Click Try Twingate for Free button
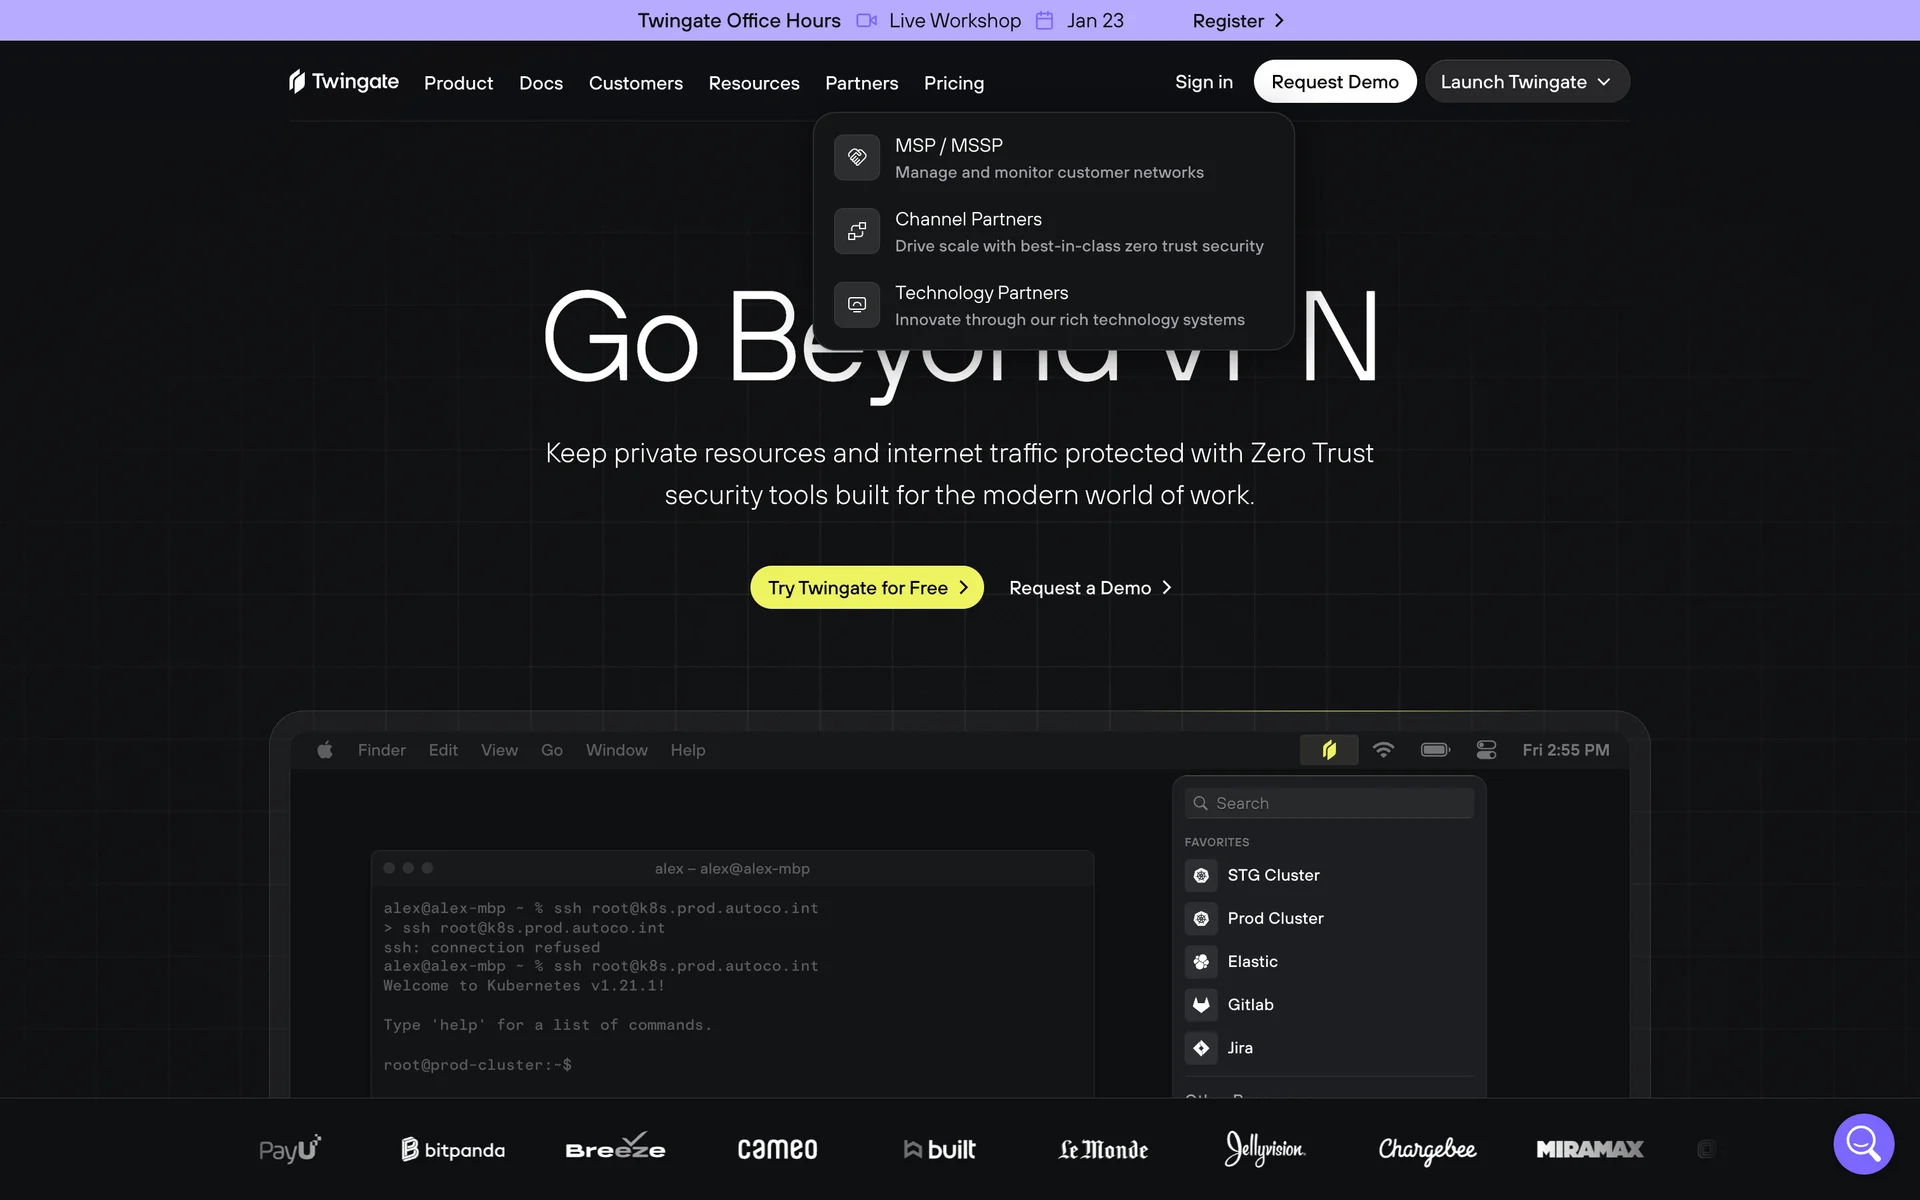 point(866,588)
